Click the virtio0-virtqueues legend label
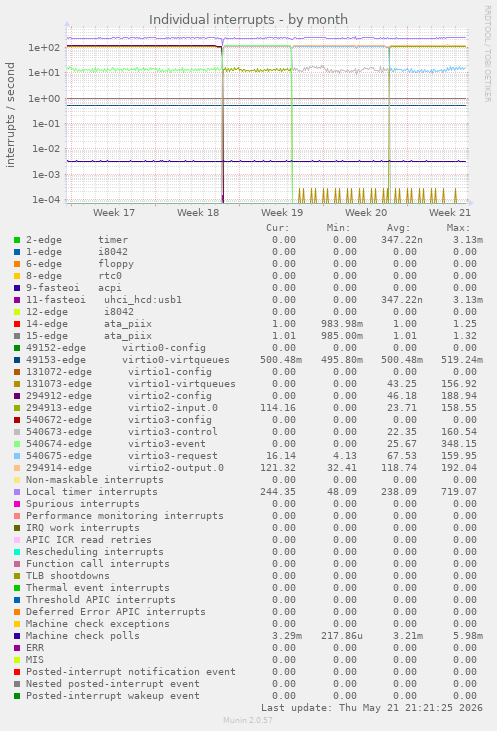 click(x=176, y=360)
